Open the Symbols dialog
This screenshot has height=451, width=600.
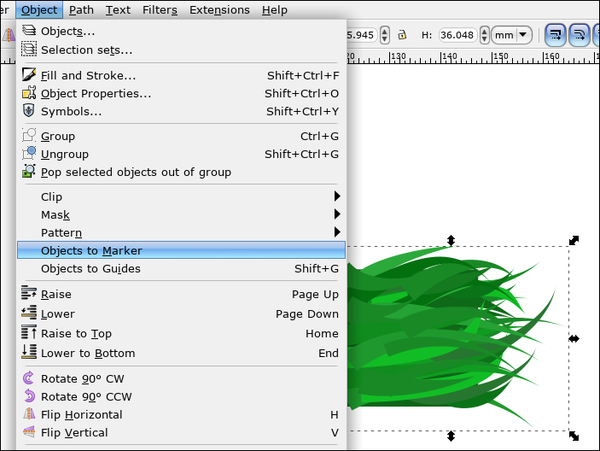pyautogui.click(x=71, y=111)
